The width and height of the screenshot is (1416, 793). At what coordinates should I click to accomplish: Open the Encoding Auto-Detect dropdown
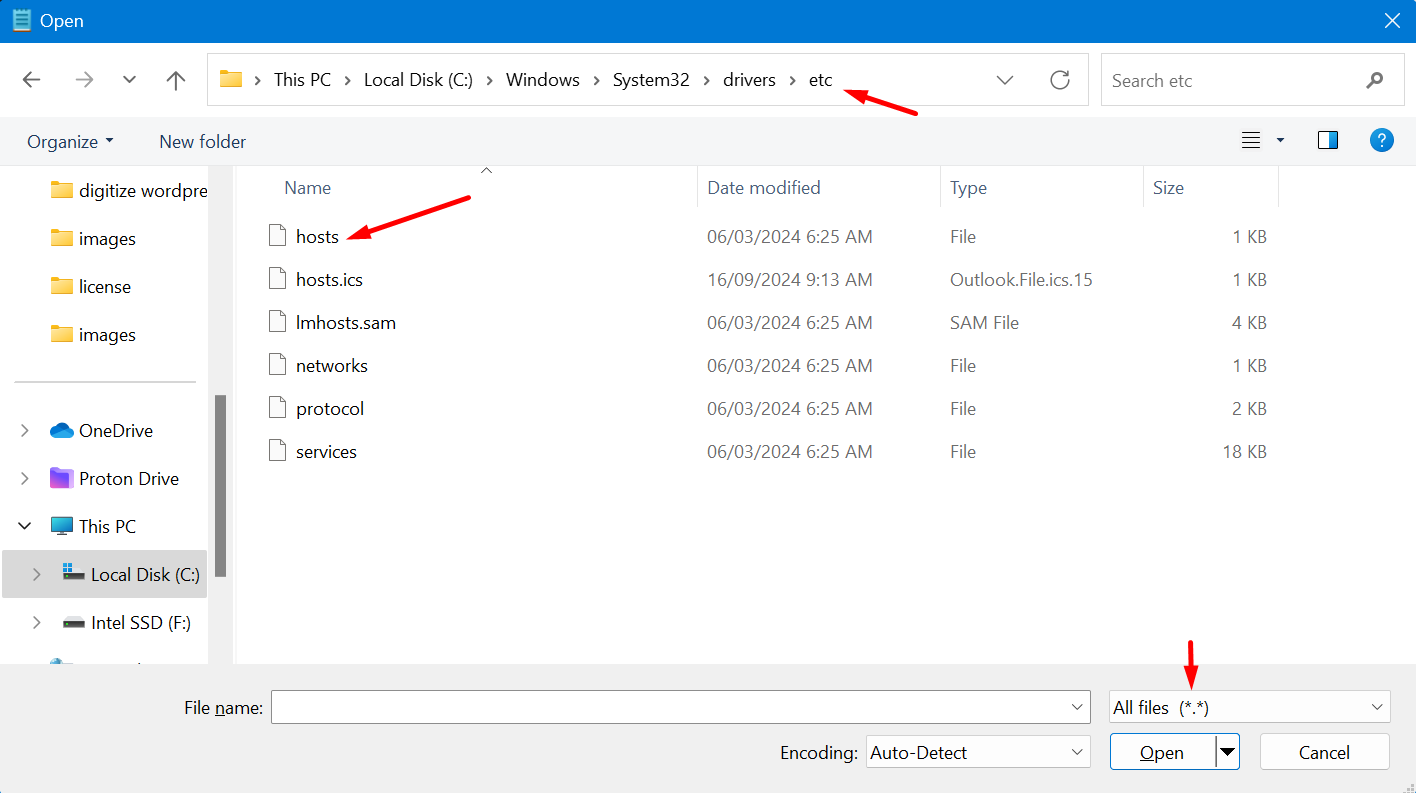tap(977, 752)
